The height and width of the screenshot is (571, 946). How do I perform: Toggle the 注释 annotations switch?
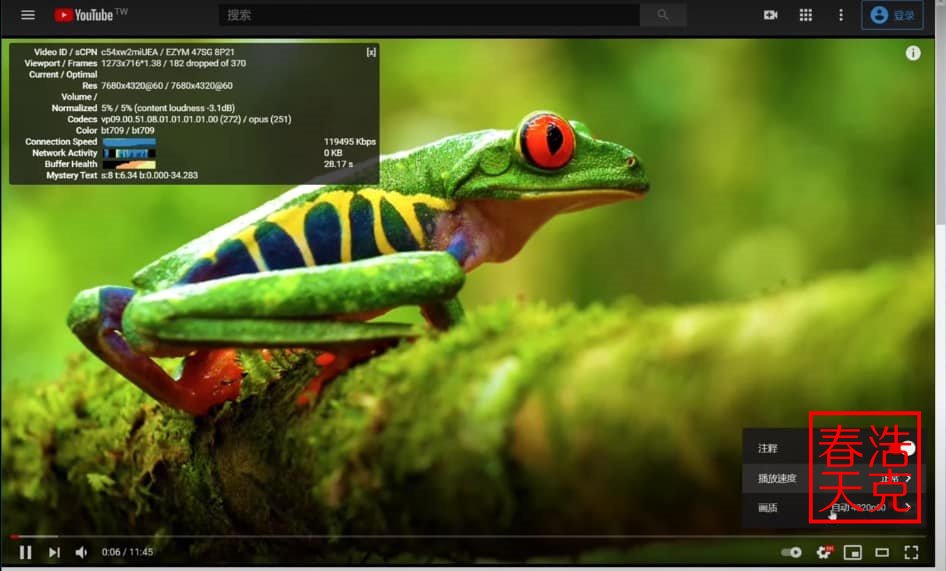(904, 449)
